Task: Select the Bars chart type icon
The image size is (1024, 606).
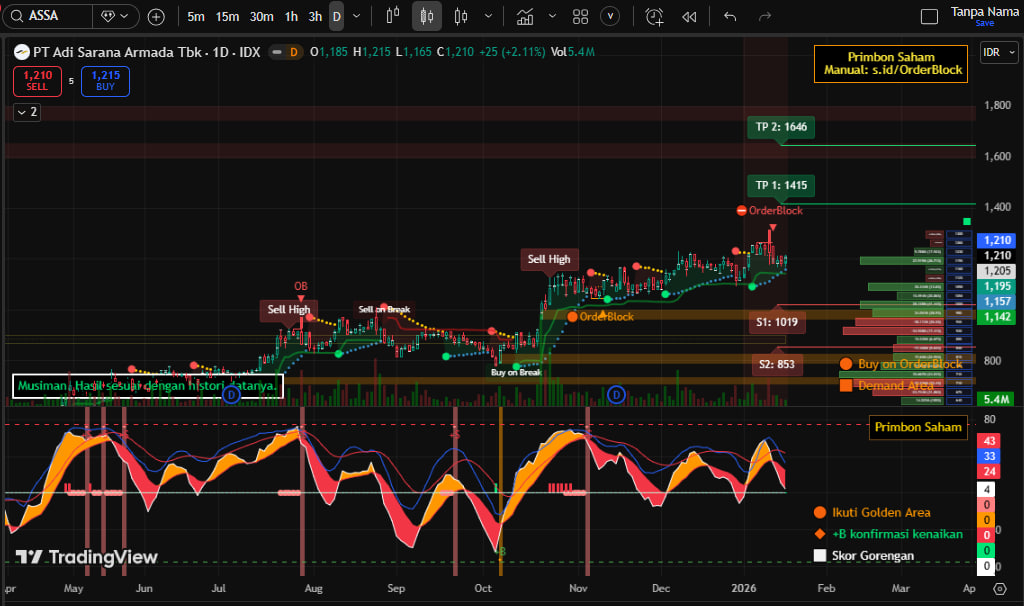Action: point(393,16)
